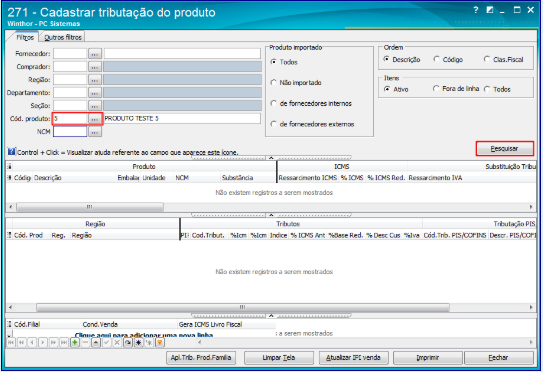Select Ativo under Itens
This screenshot has width=543, height=372.
[x=396, y=89]
